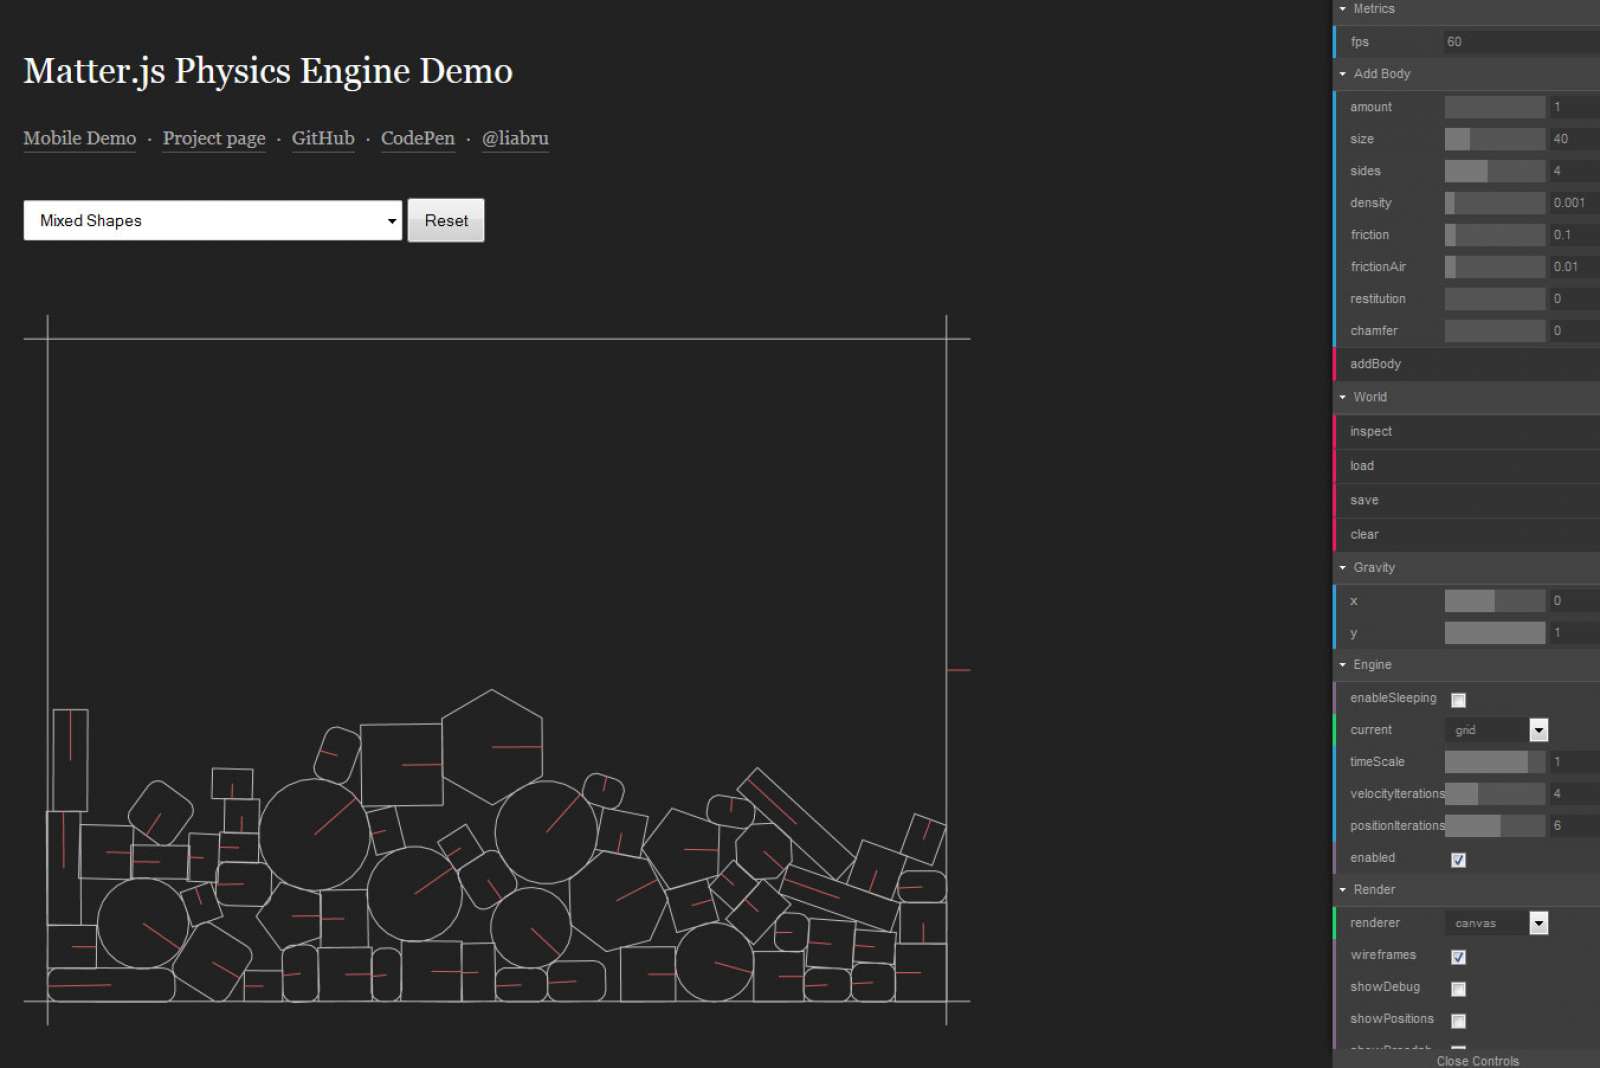Adjust the gravity x slider

(1495, 601)
